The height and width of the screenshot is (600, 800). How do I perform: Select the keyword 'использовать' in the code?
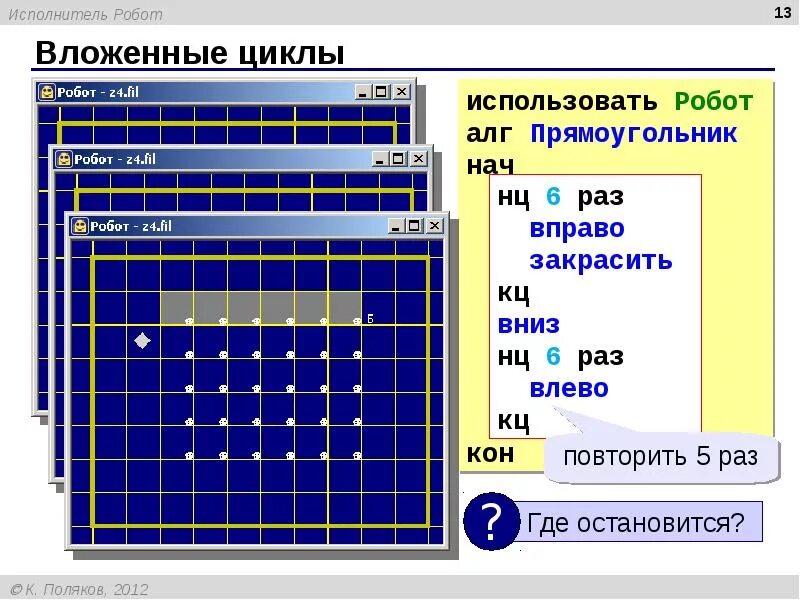pos(562,101)
